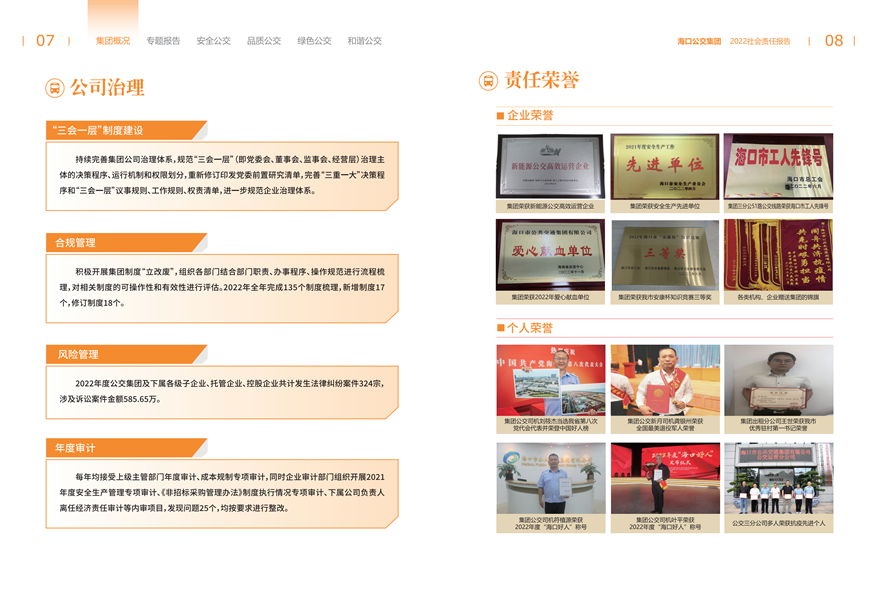Screen dimensions: 878x600
Task: Click page number 08 in the header
Action: click(833, 41)
